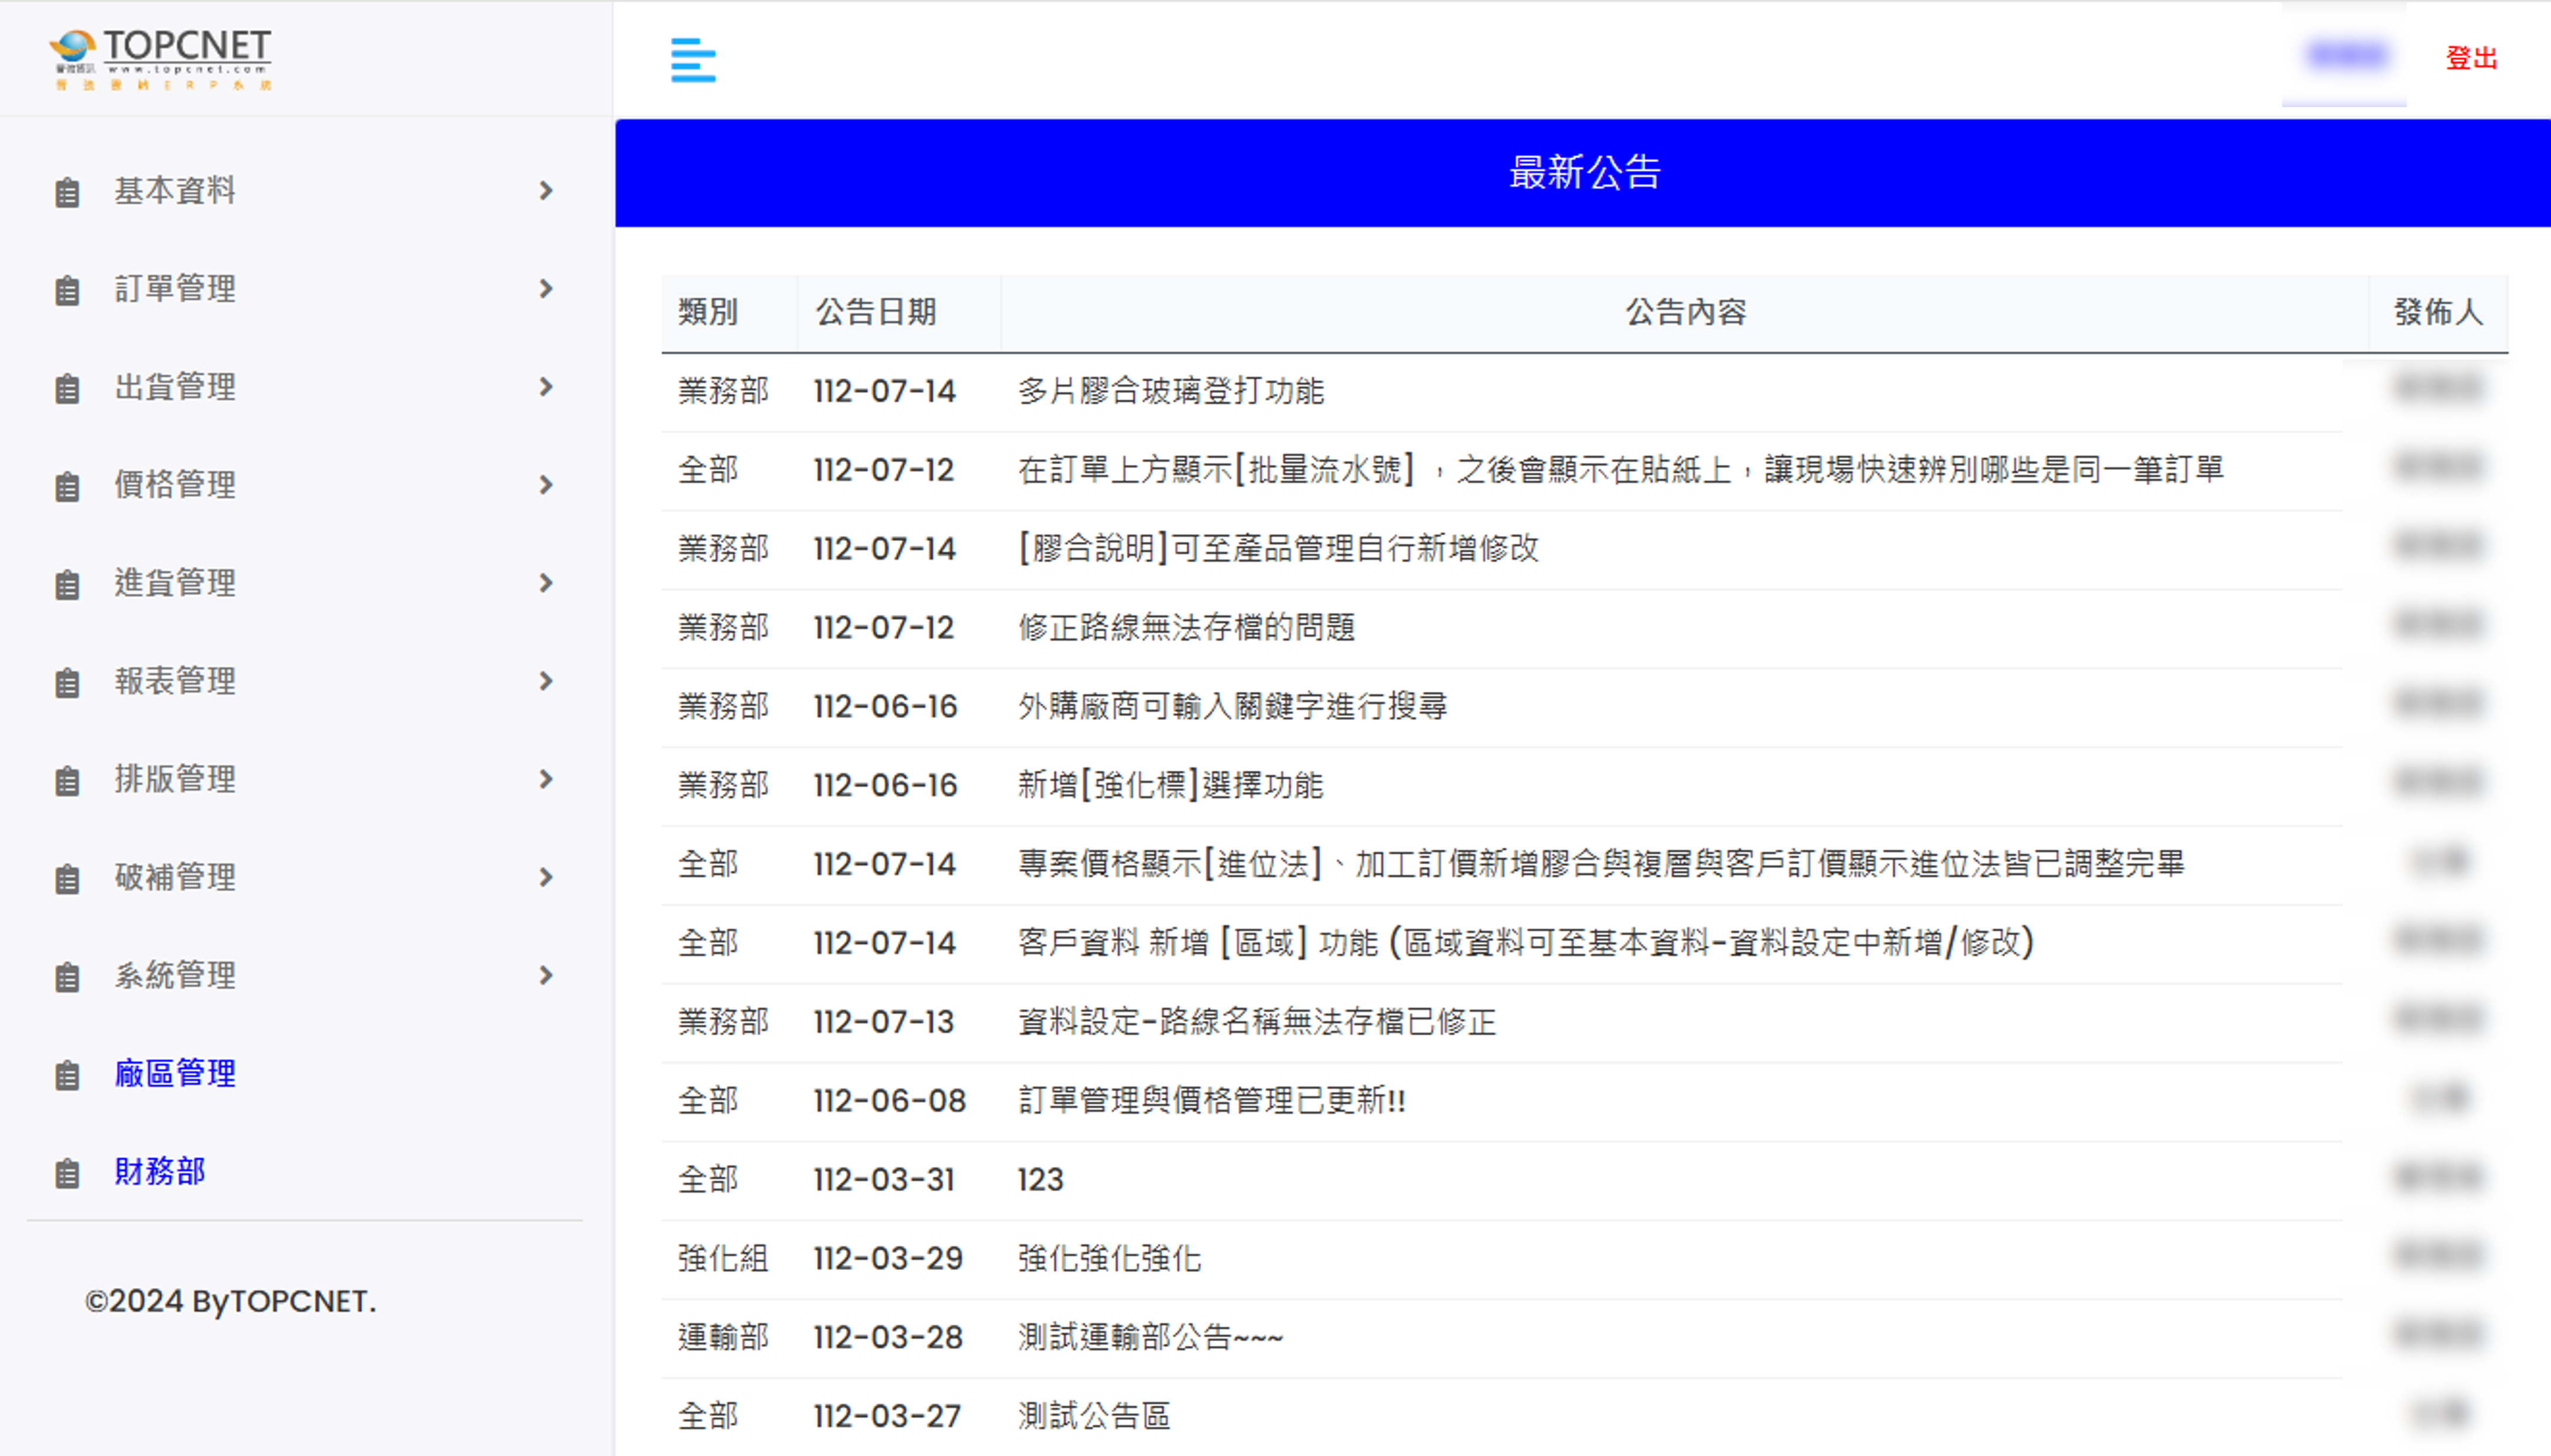Click the TOPCNET logo

click(x=161, y=58)
